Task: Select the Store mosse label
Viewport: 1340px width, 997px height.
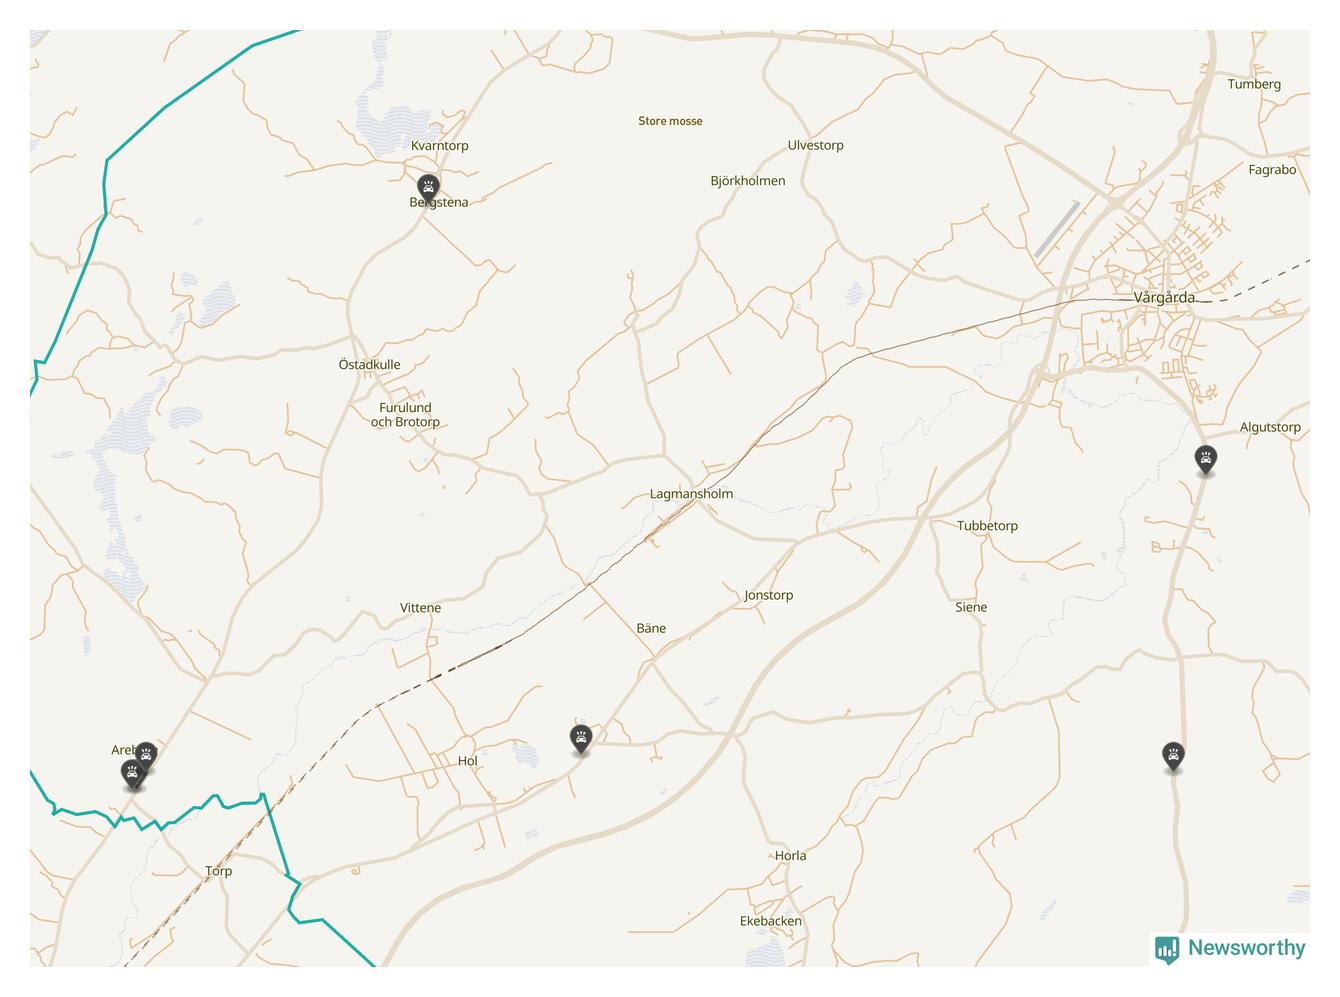Action: point(670,121)
